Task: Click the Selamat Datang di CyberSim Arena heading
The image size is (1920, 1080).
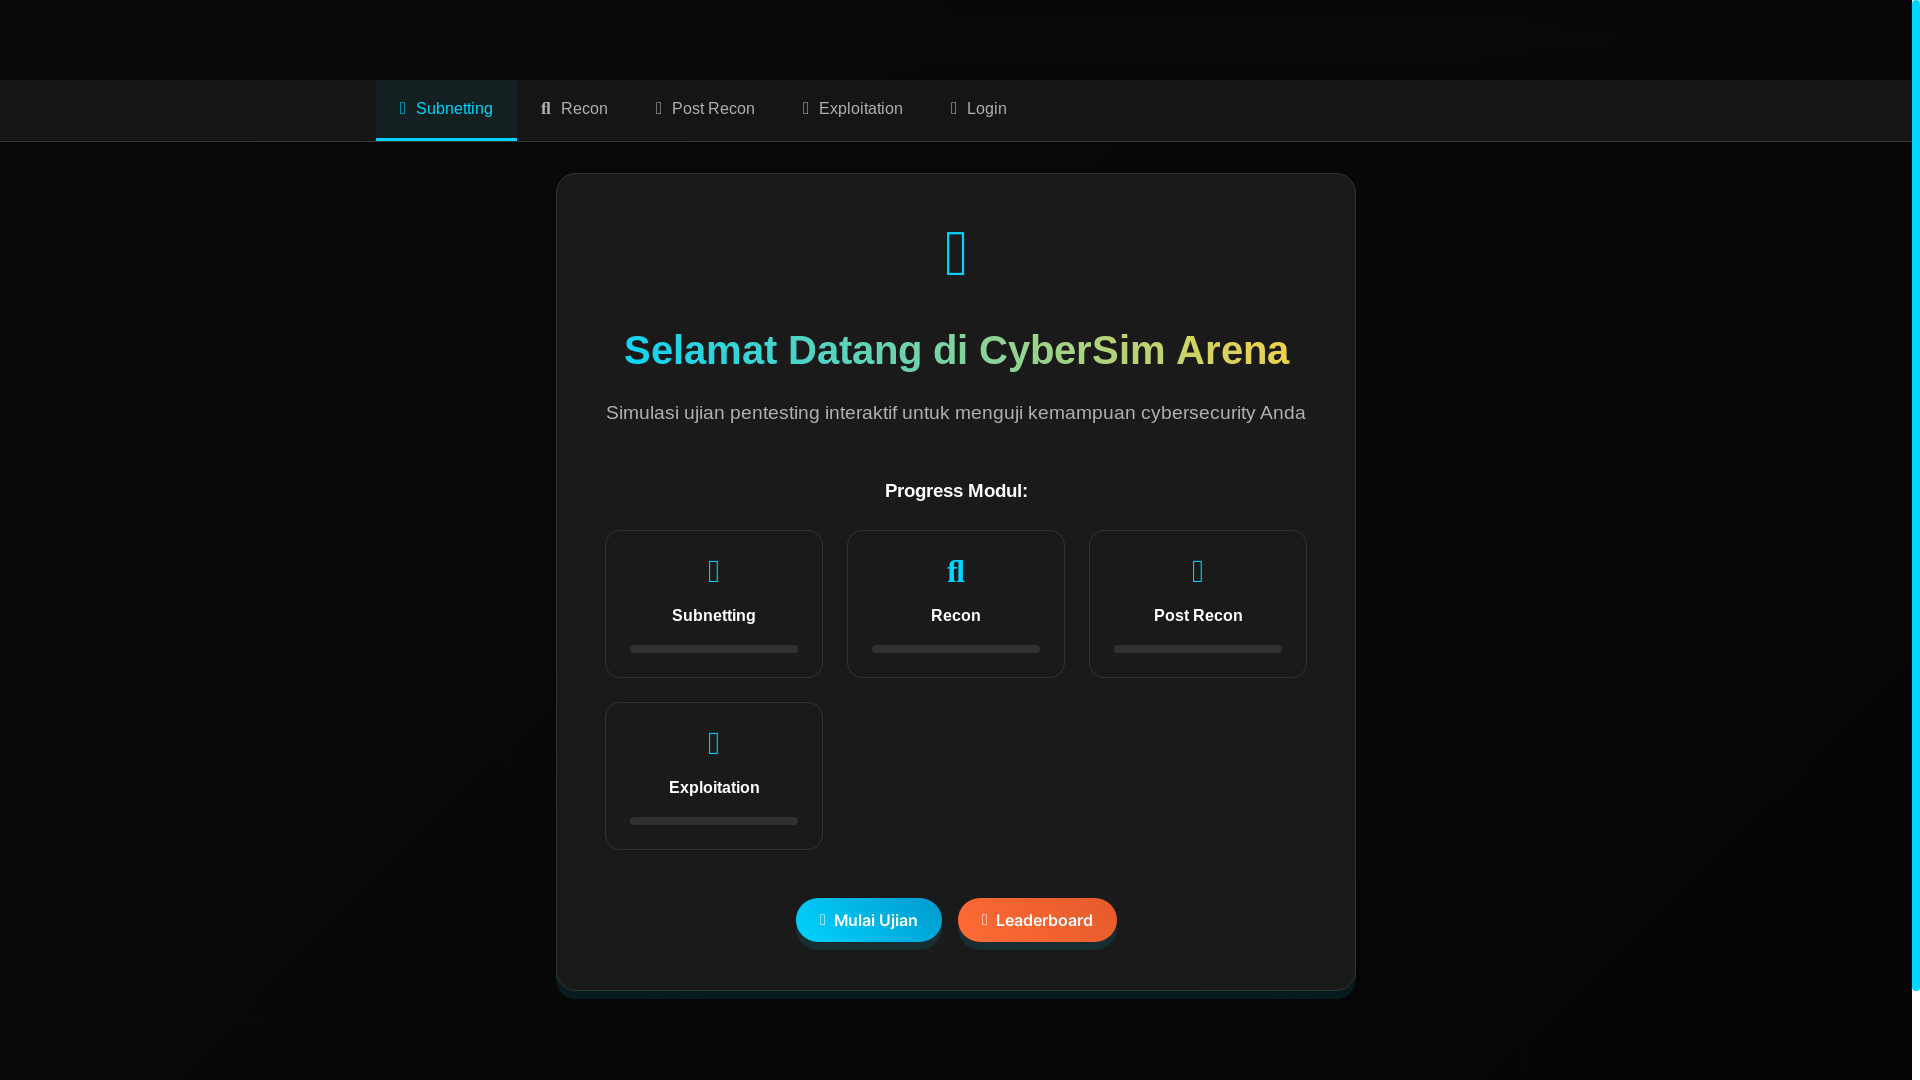Action: pyautogui.click(x=956, y=351)
